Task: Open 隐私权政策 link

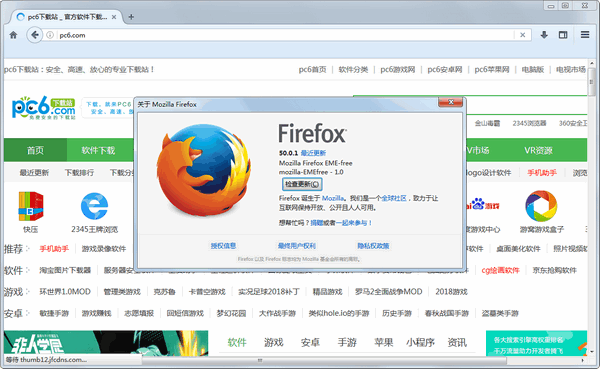Action: [373, 246]
